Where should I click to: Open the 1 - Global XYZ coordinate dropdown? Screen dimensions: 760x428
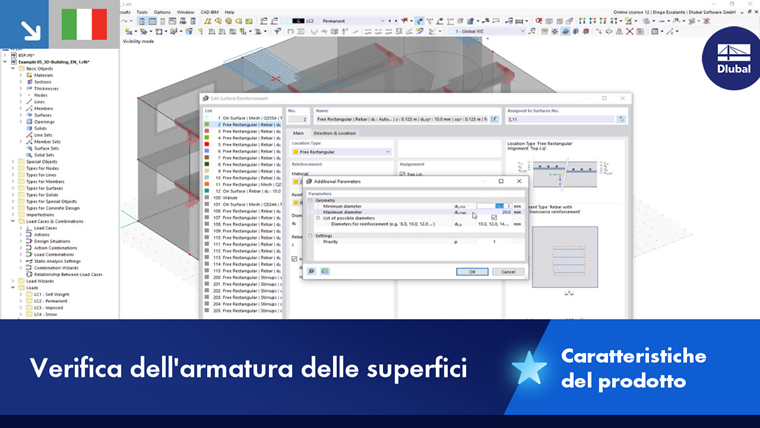pos(522,32)
